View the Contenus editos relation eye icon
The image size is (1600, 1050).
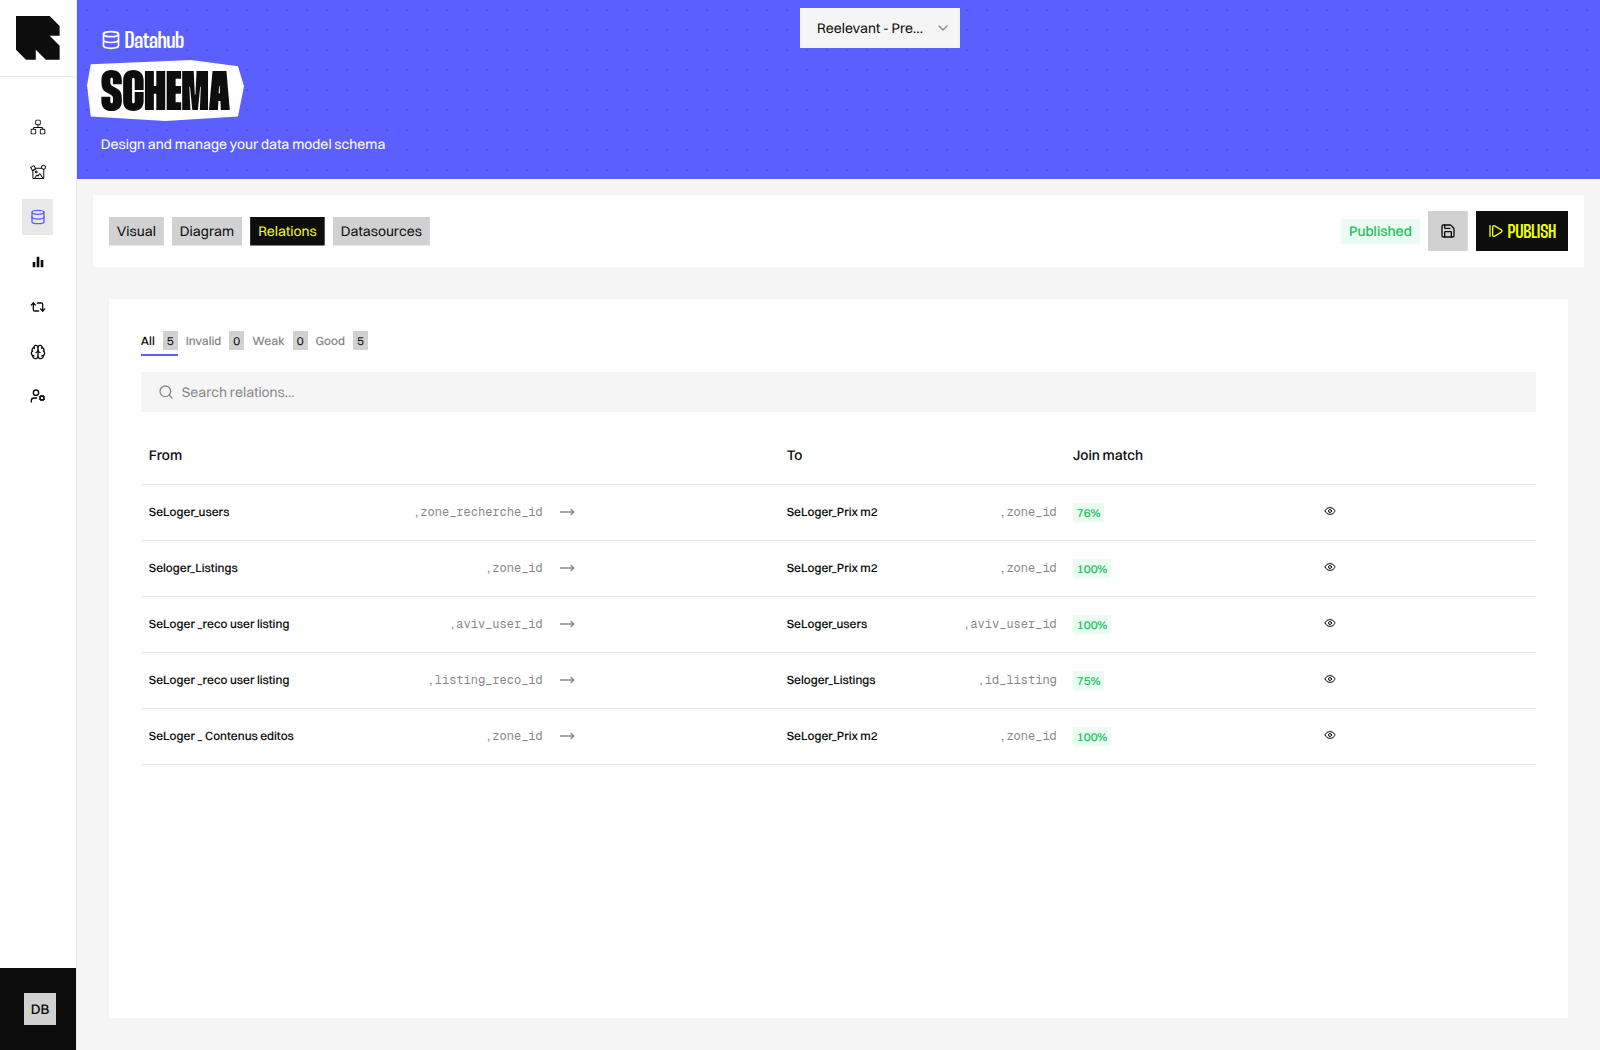pos(1330,735)
